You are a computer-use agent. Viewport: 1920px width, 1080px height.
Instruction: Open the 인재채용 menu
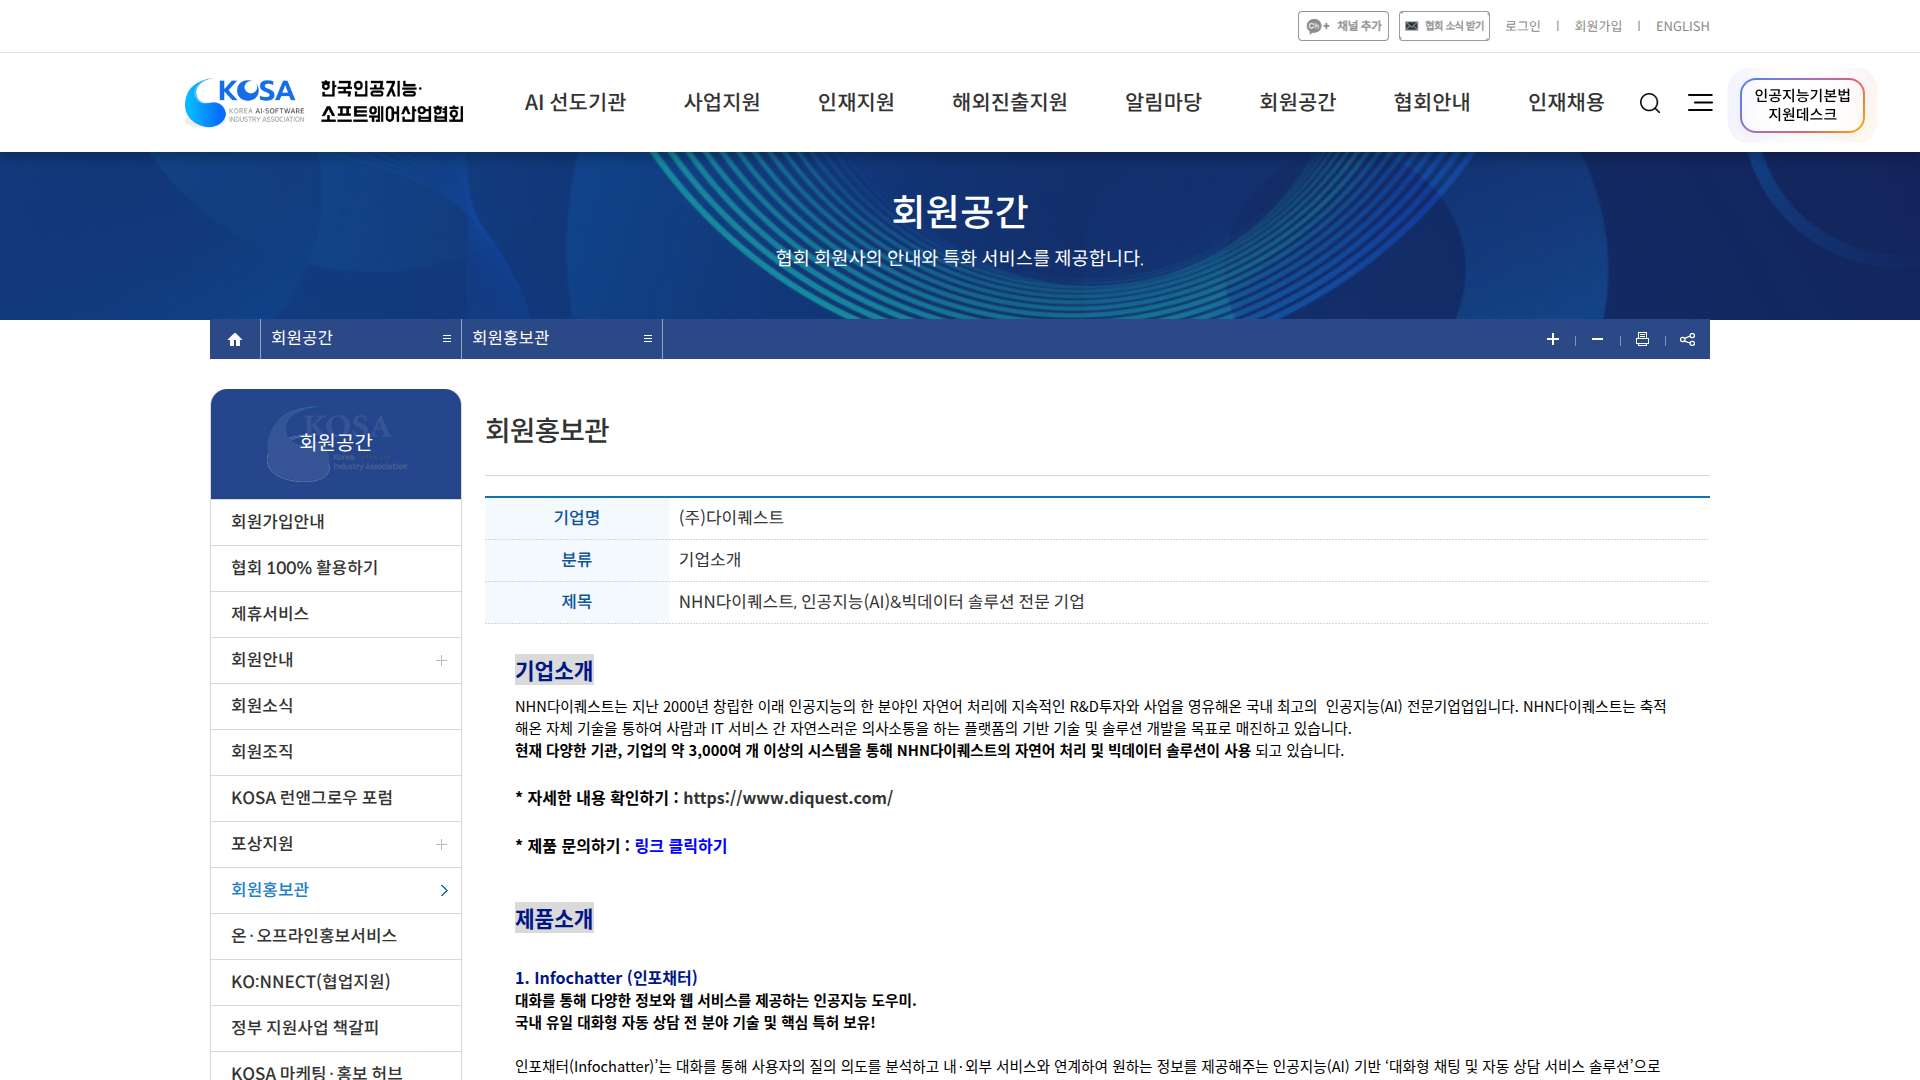(1566, 102)
